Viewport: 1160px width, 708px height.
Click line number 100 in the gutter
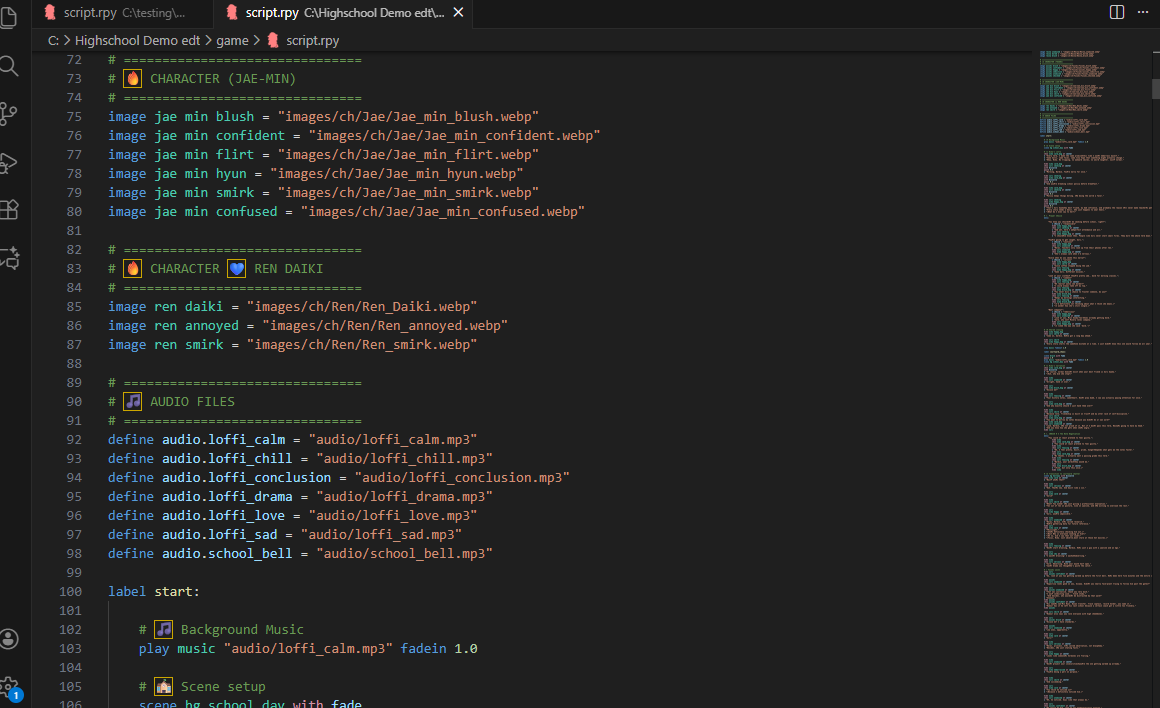pos(70,592)
